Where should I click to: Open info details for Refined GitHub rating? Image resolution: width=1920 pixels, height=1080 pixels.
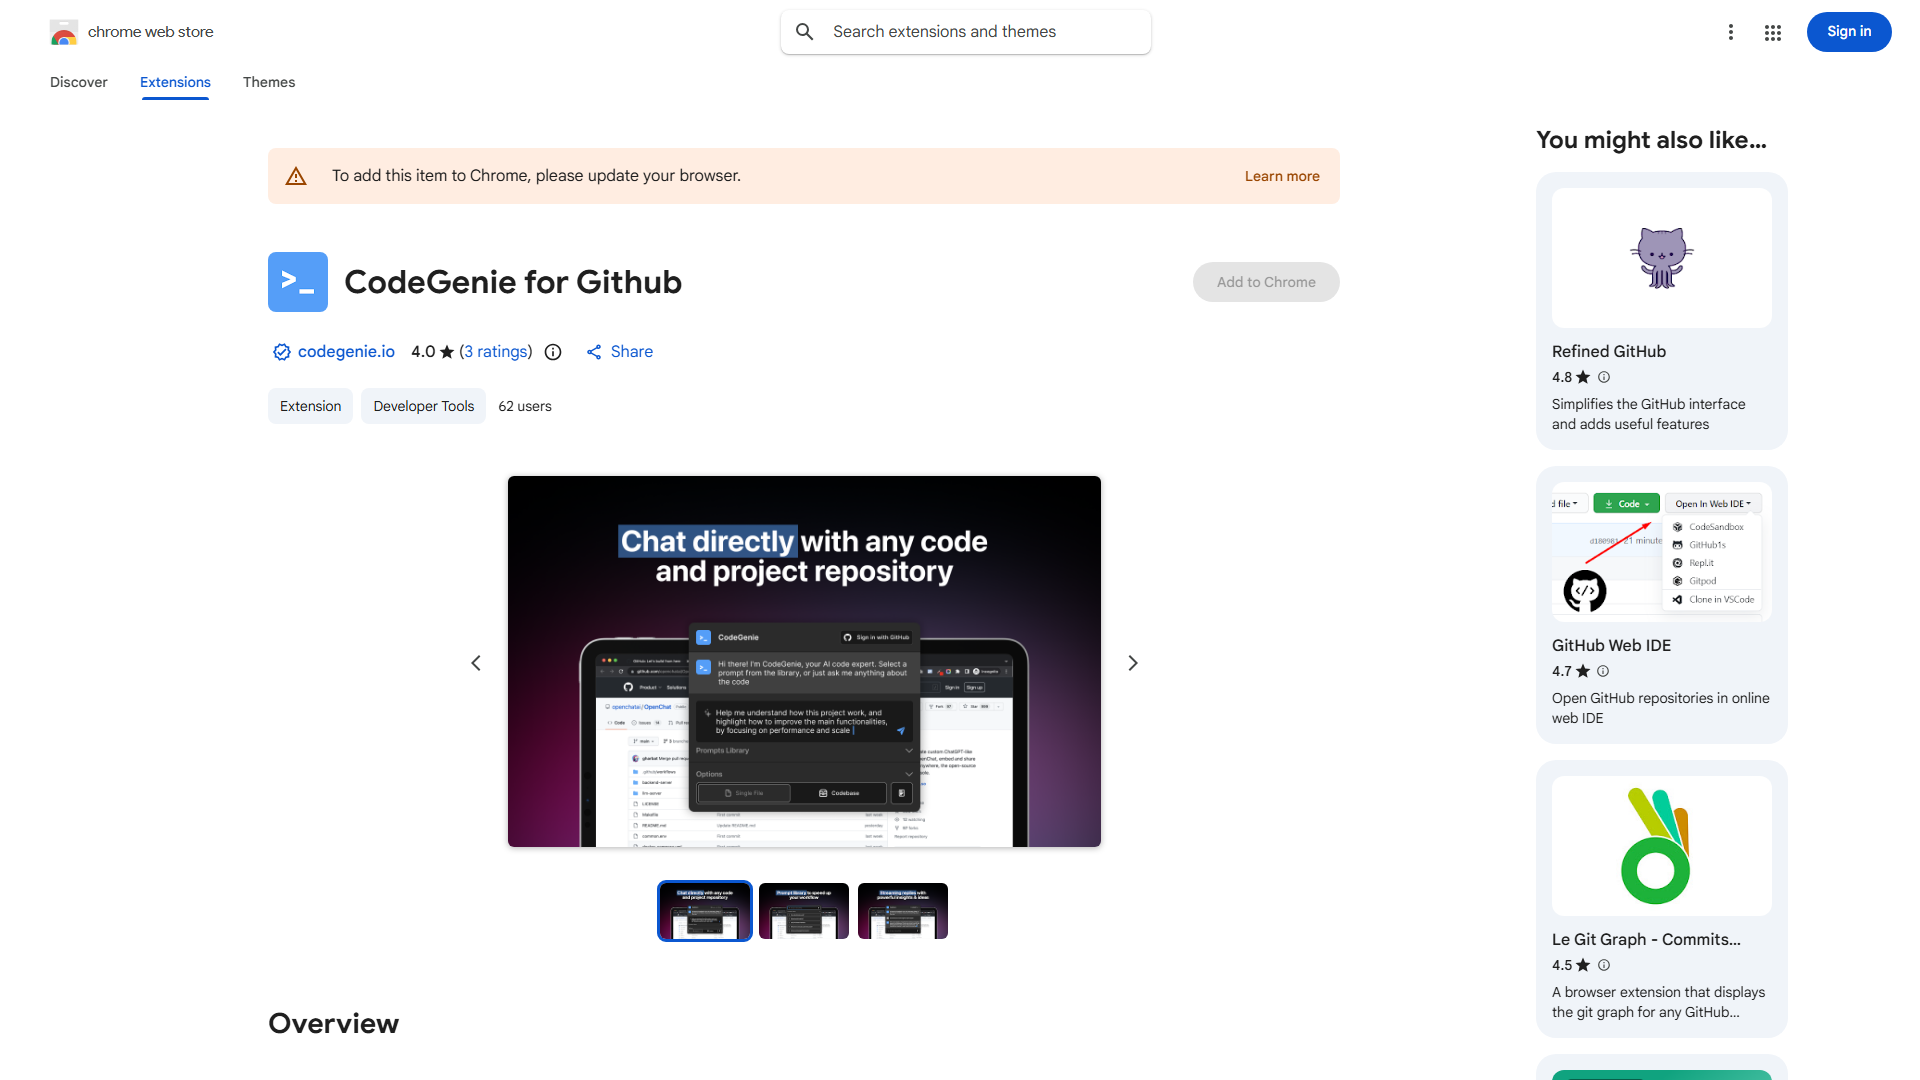(x=1604, y=377)
